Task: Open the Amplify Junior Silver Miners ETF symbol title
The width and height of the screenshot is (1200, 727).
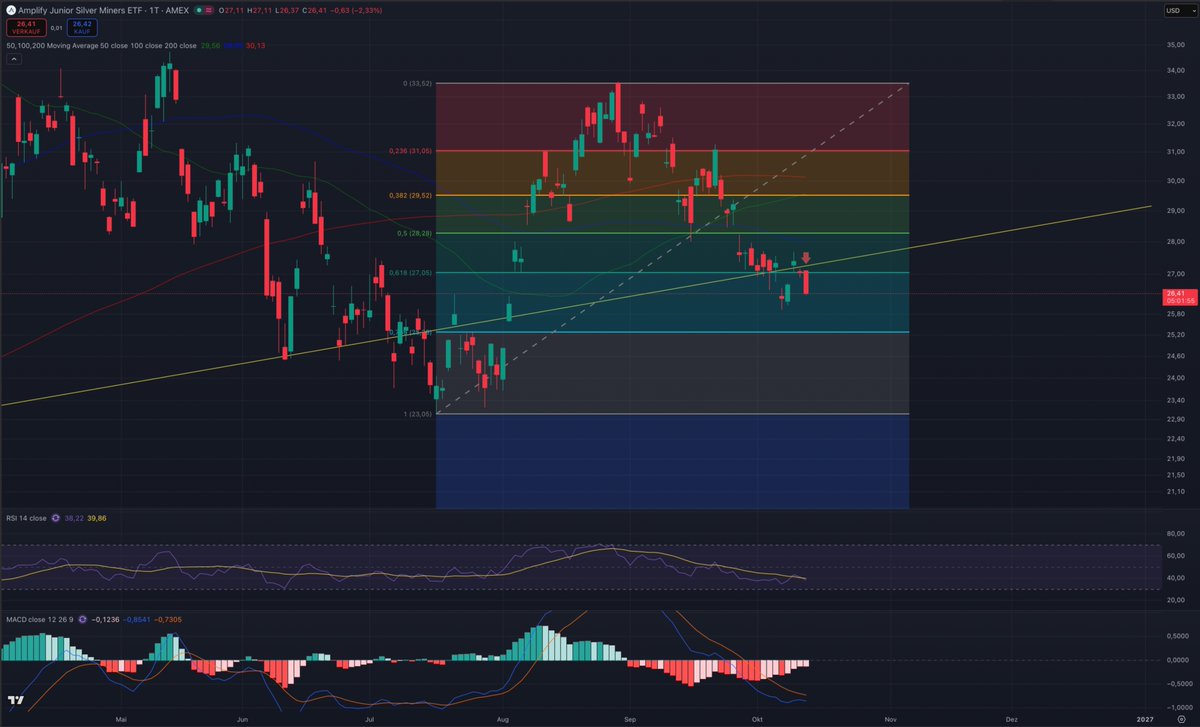Action: pos(103,10)
